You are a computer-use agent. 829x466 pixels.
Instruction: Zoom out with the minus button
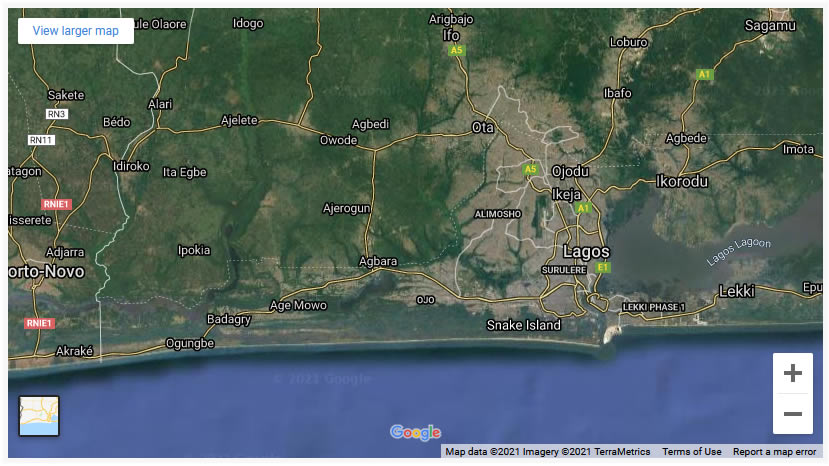coord(792,413)
